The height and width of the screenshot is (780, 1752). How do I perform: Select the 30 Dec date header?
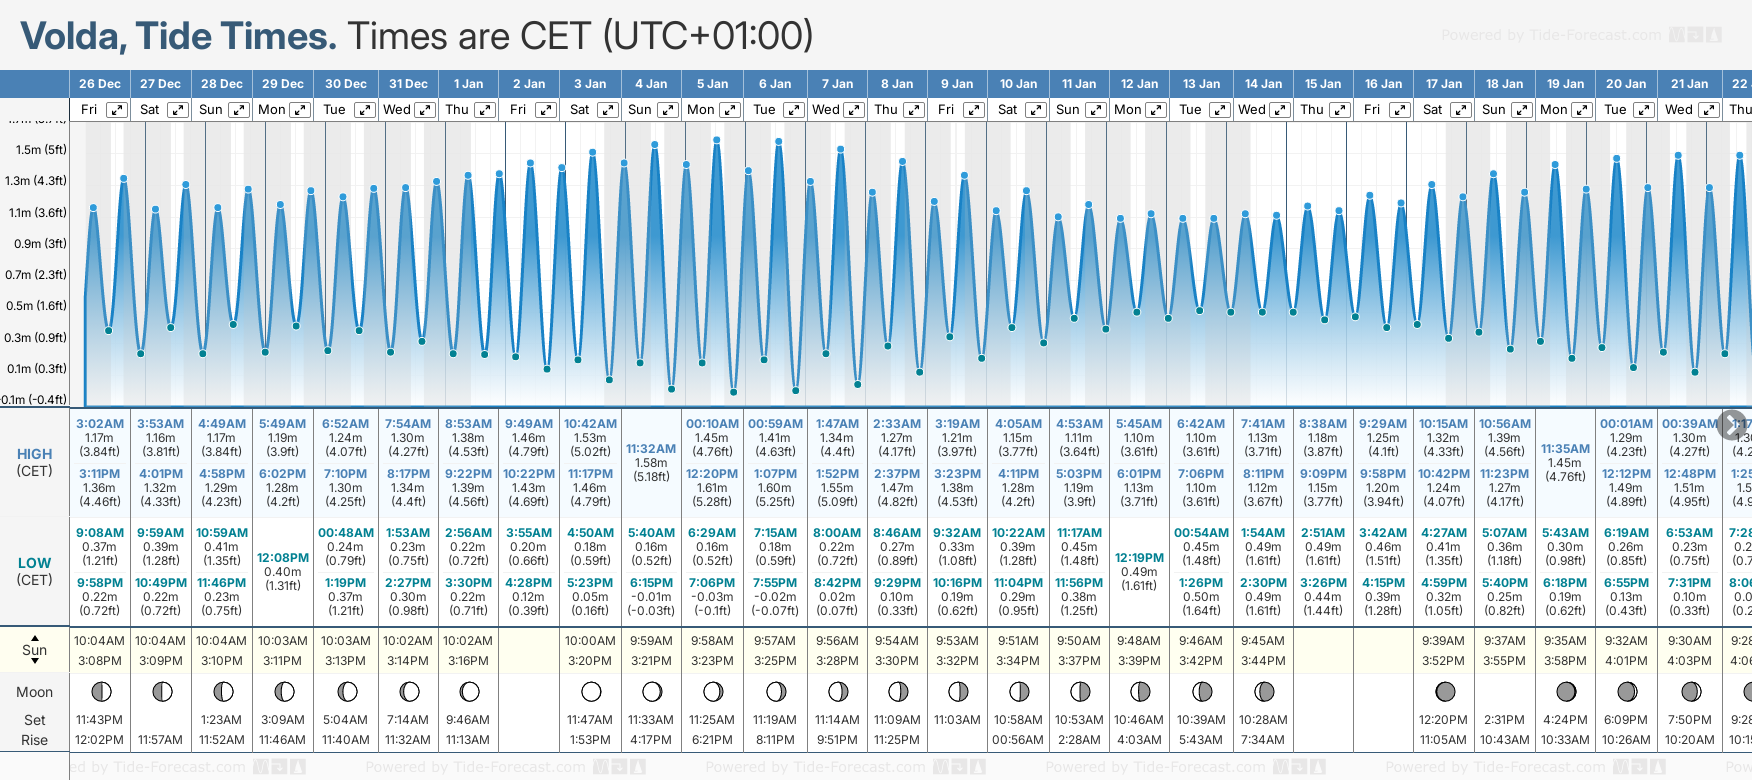[346, 84]
